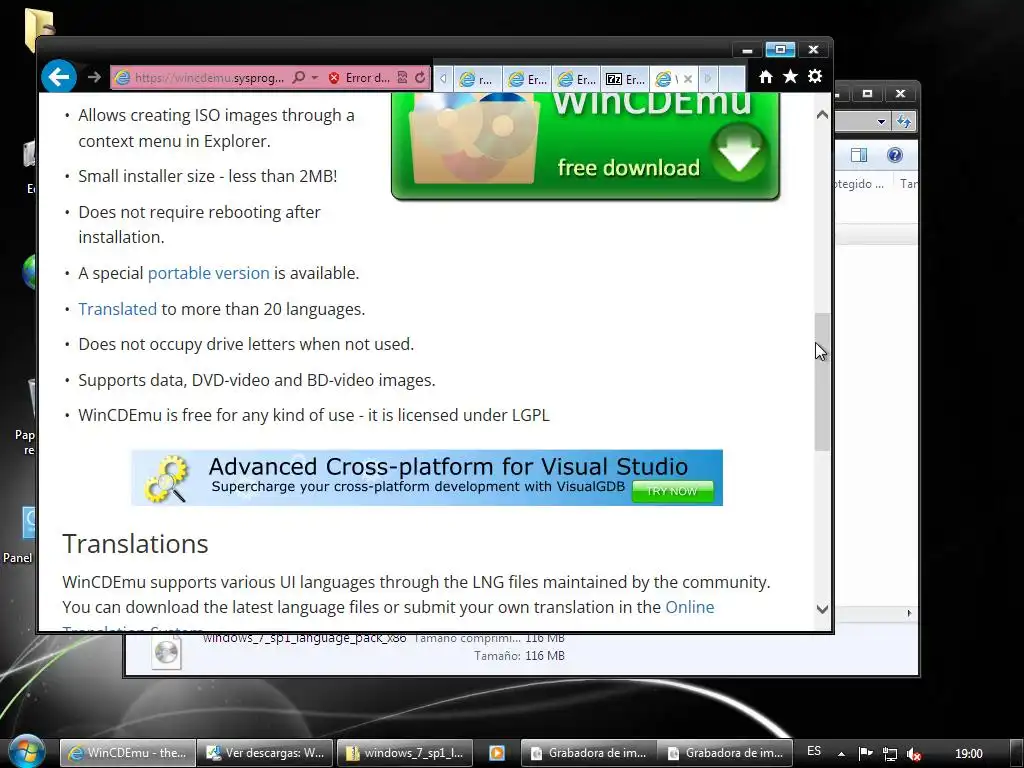Open the 'Translated' link
1024x768 pixels.
pyautogui.click(x=118, y=309)
